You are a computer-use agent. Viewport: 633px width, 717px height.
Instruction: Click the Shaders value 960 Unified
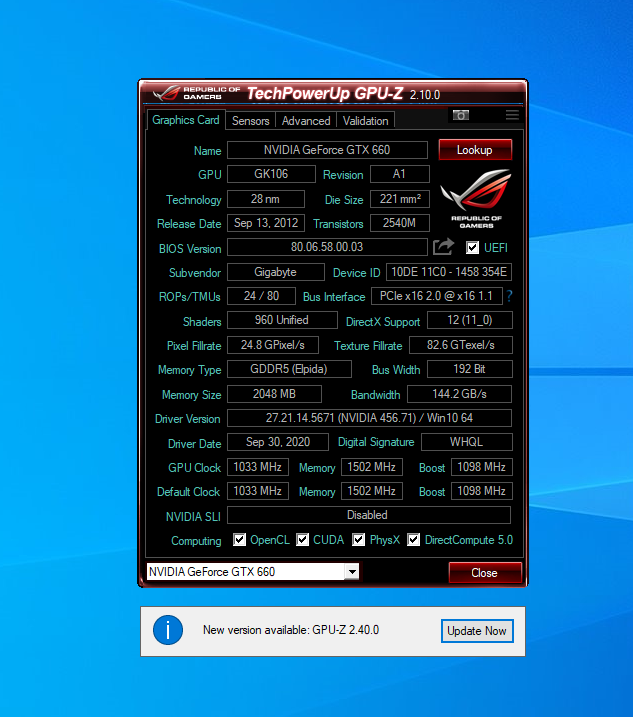282,320
